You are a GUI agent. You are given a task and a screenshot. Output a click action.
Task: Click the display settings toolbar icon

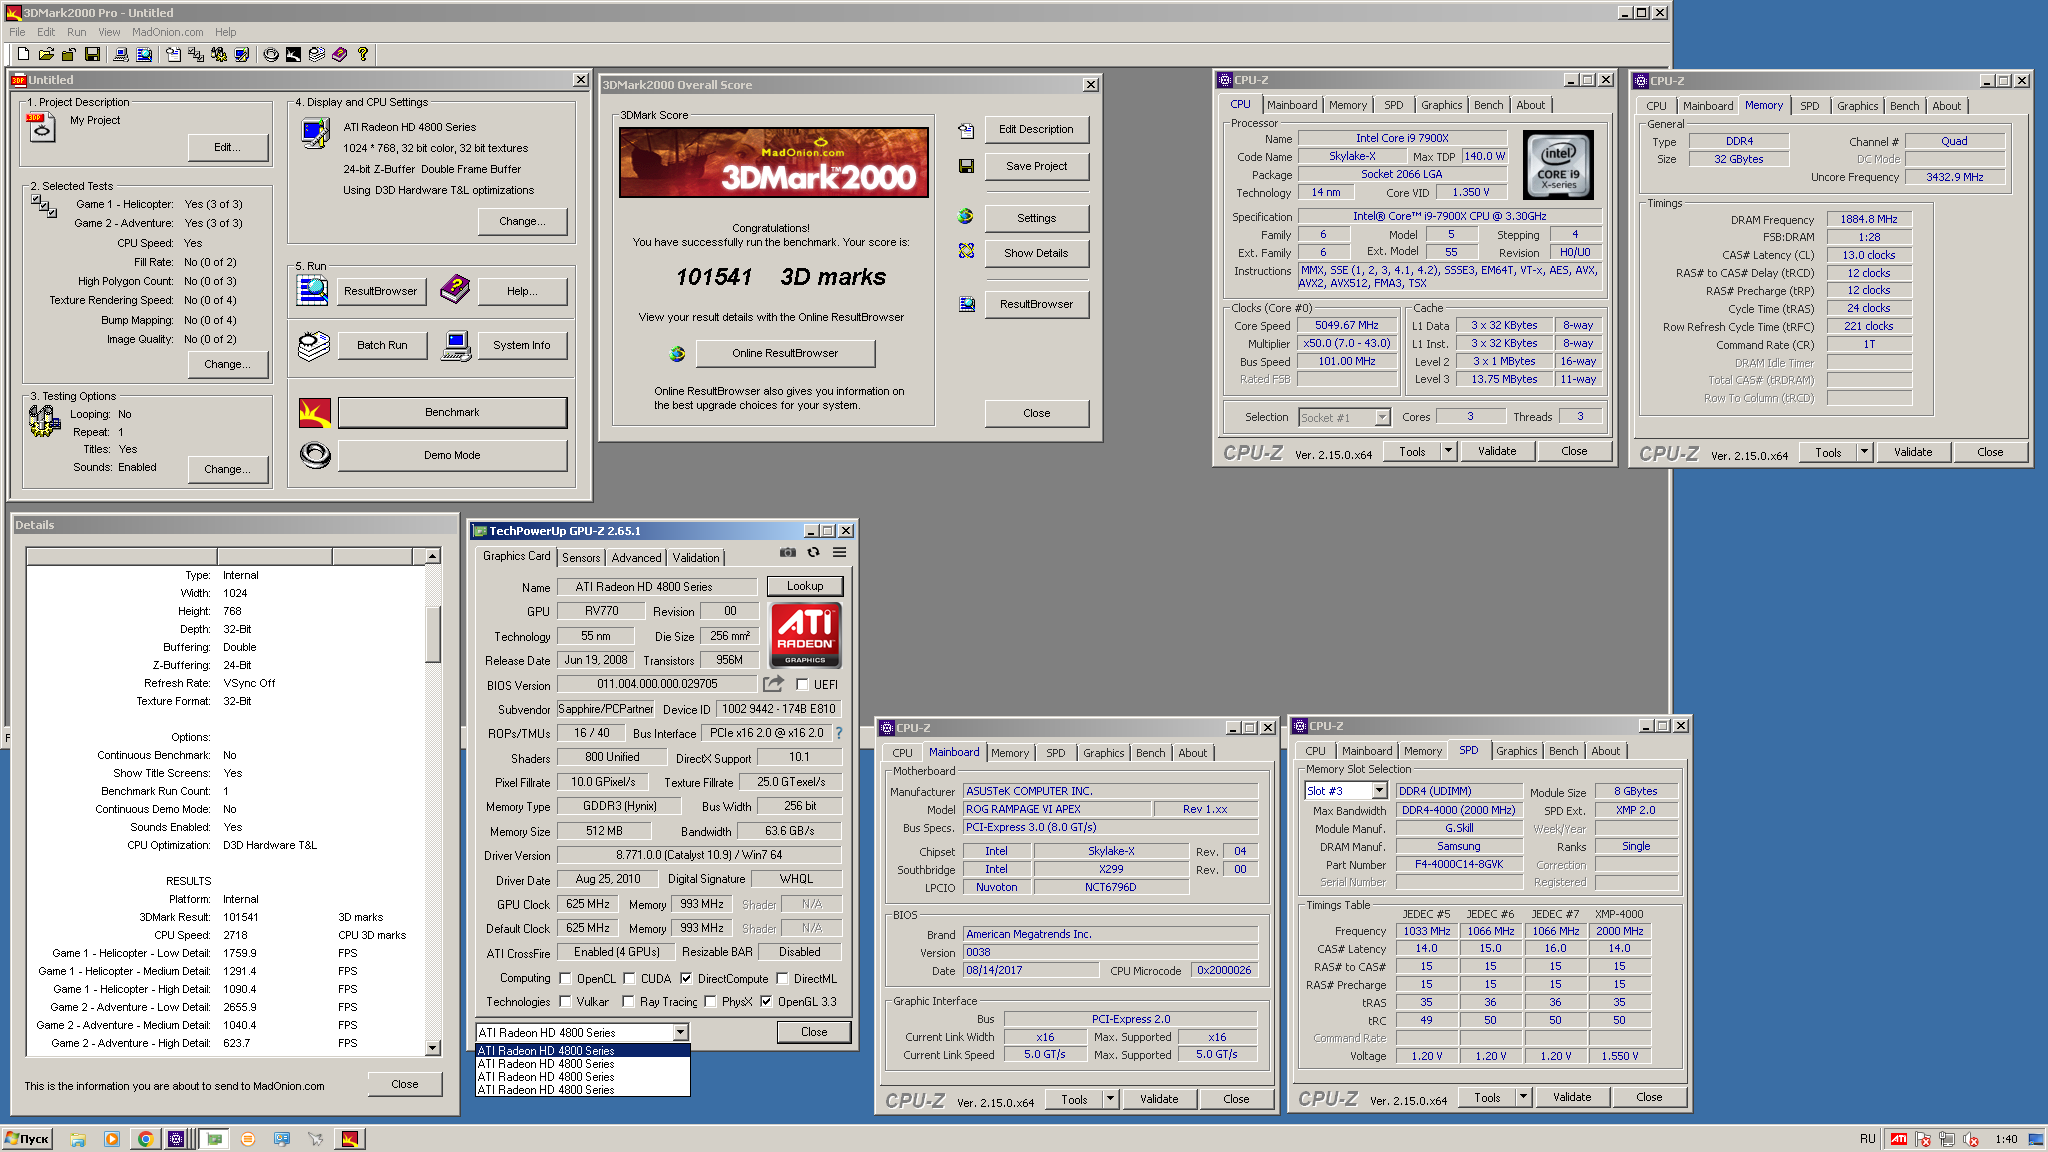242,54
